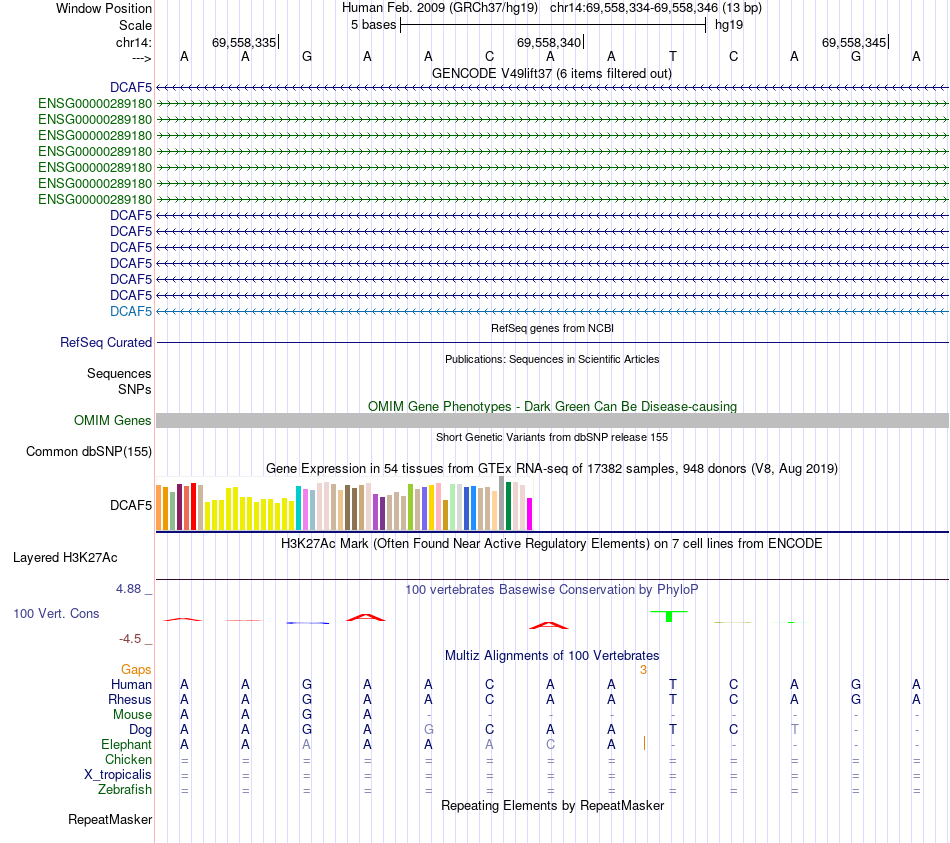Click the '5 bases' scale bar text
Image resolution: width=950 pixels, height=843 pixels.
pyautogui.click(x=373, y=25)
